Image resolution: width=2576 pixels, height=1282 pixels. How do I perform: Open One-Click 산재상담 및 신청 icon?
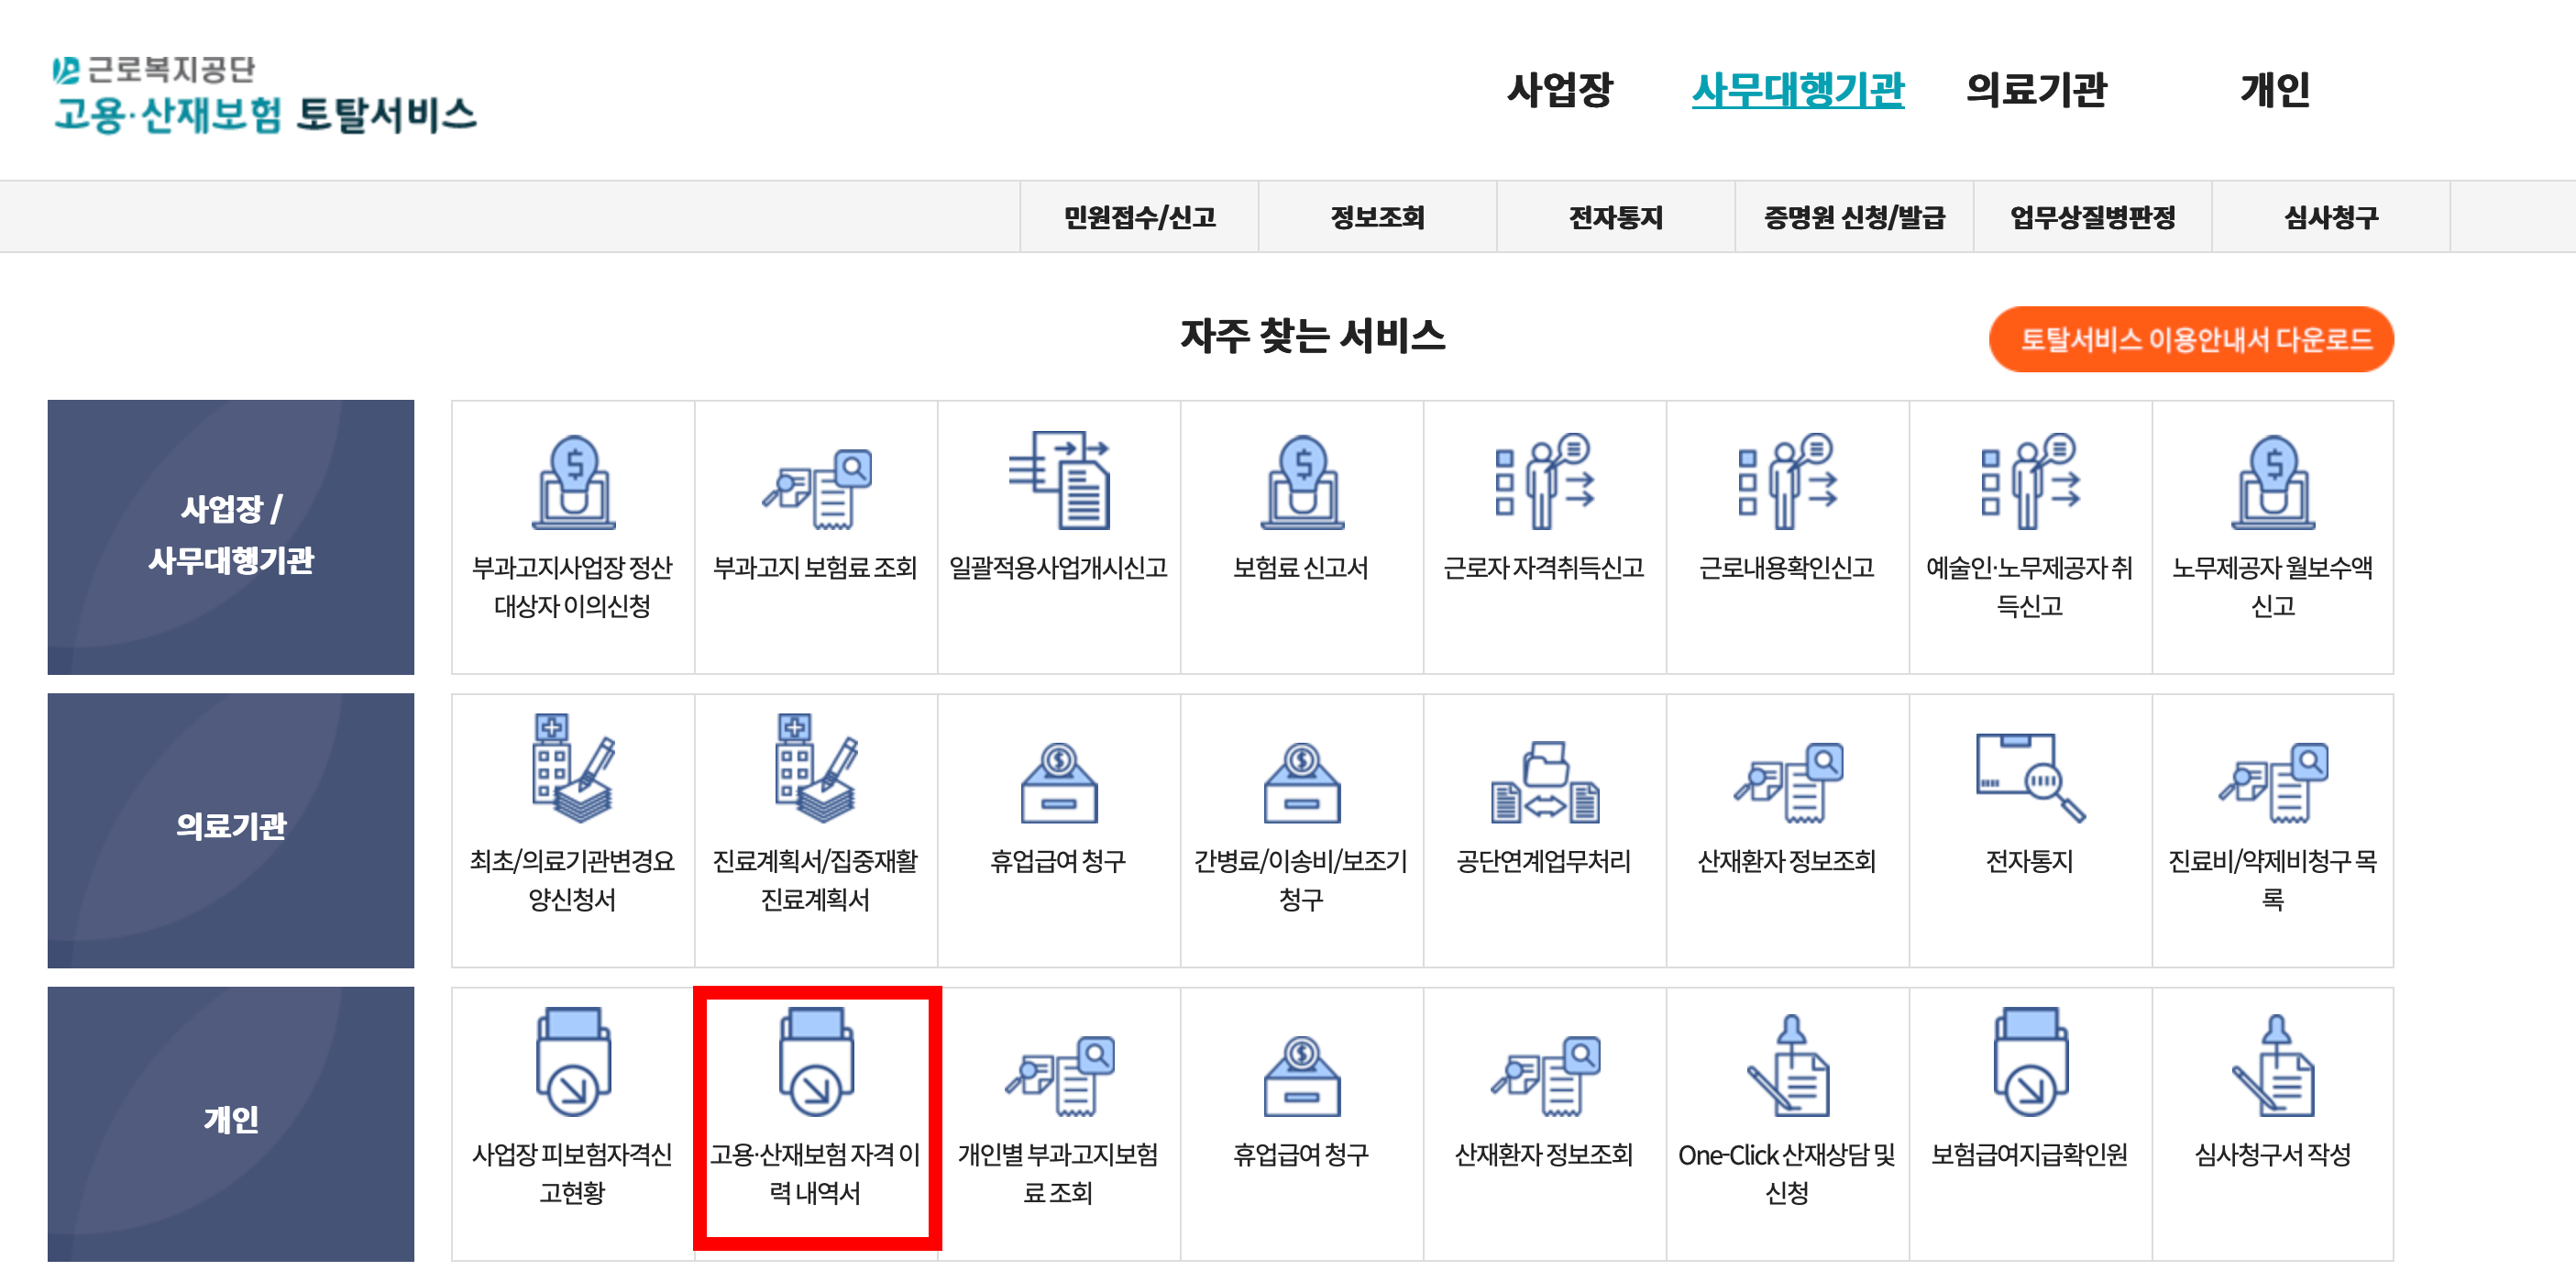coord(1787,1066)
